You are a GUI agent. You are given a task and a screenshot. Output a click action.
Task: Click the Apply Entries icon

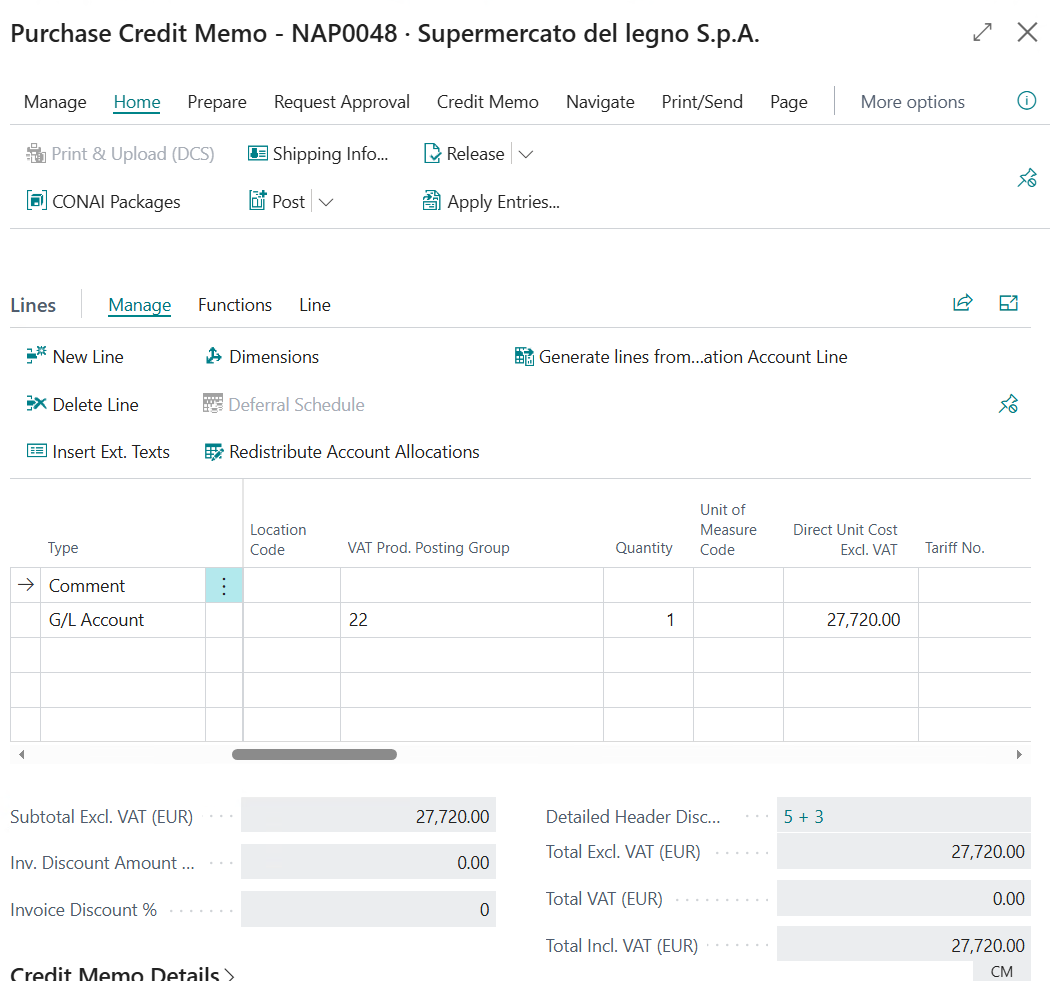coord(432,201)
